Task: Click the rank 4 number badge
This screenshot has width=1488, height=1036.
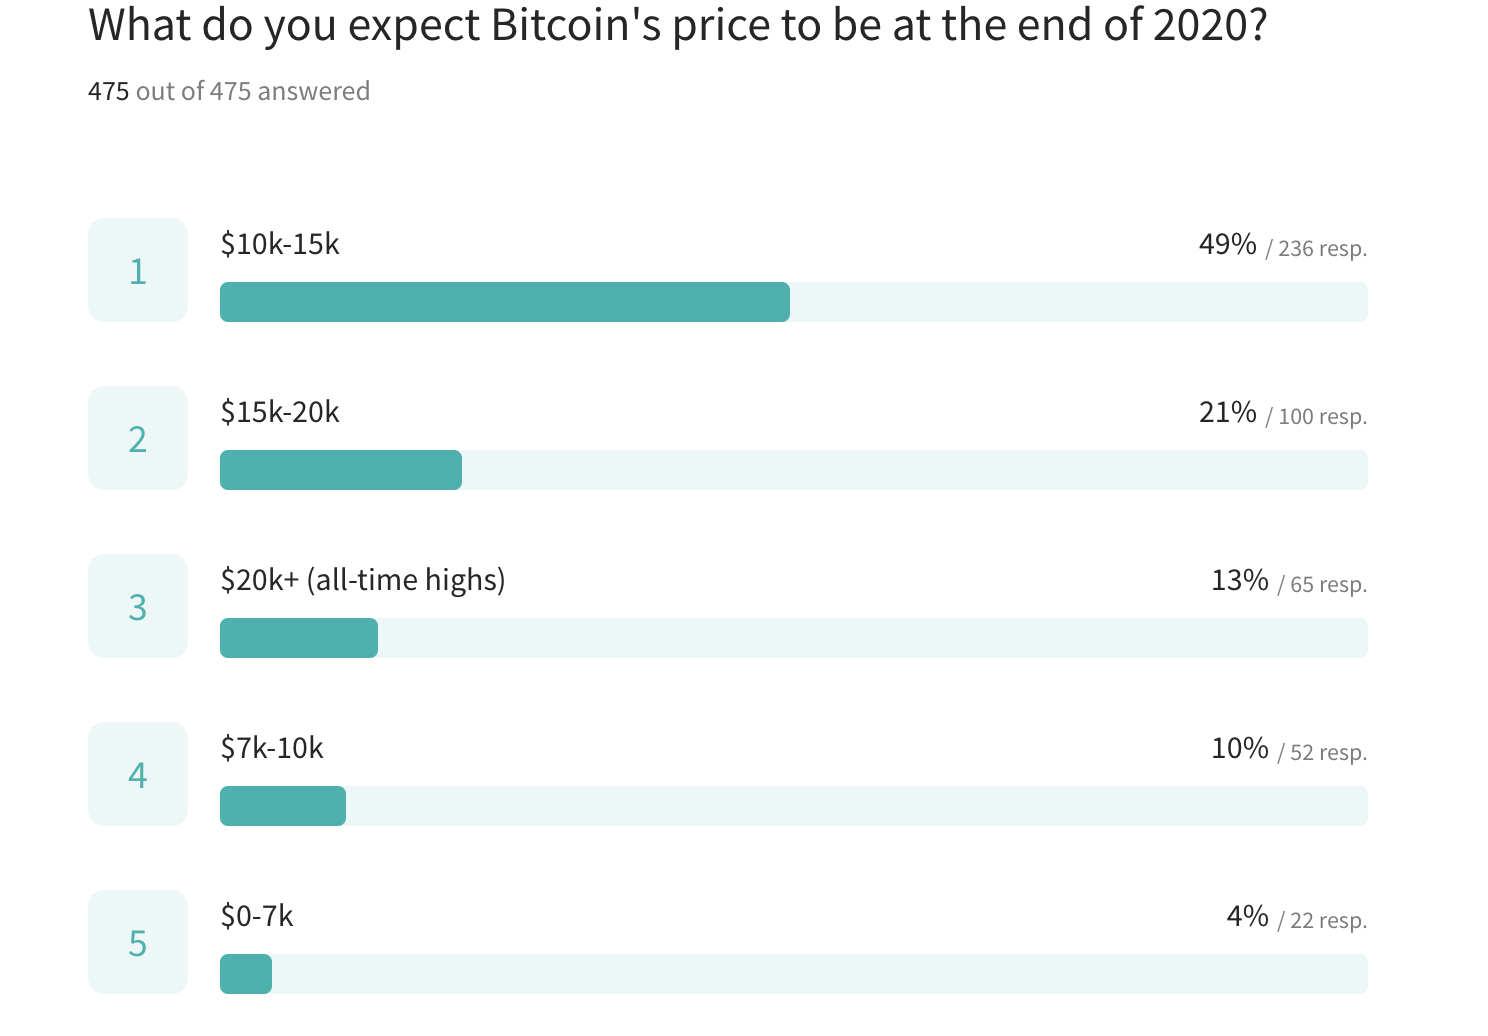Action: click(138, 774)
